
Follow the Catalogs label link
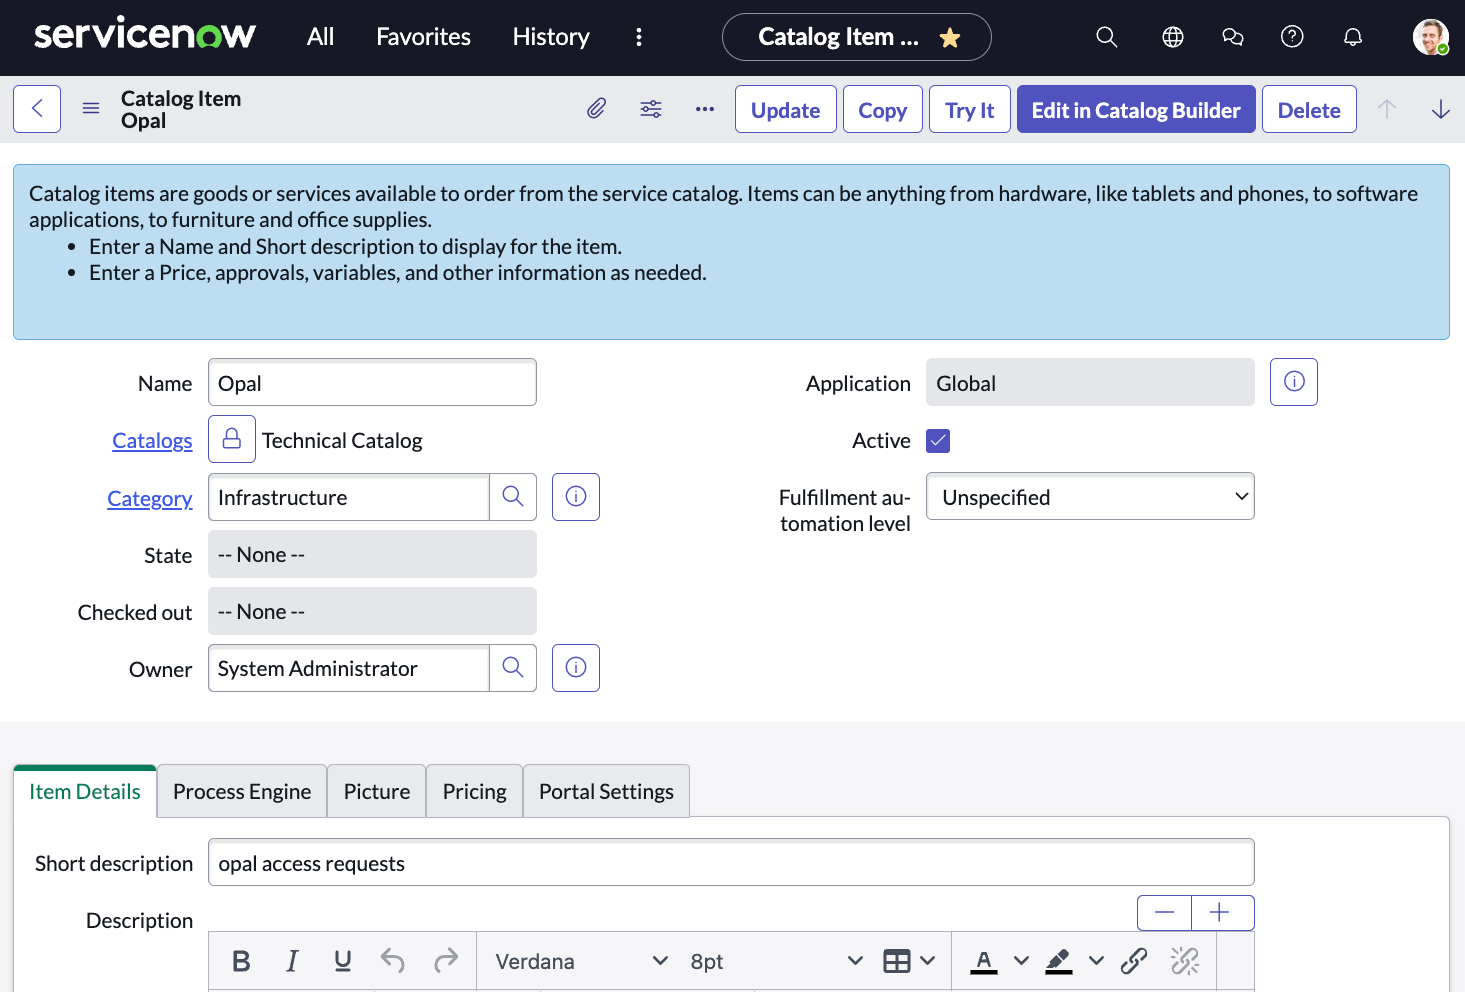[152, 440]
